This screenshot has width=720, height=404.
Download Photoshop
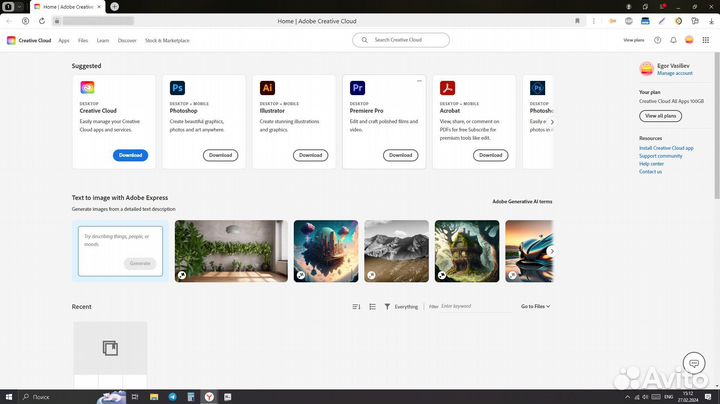pyautogui.click(x=220, y=155)
